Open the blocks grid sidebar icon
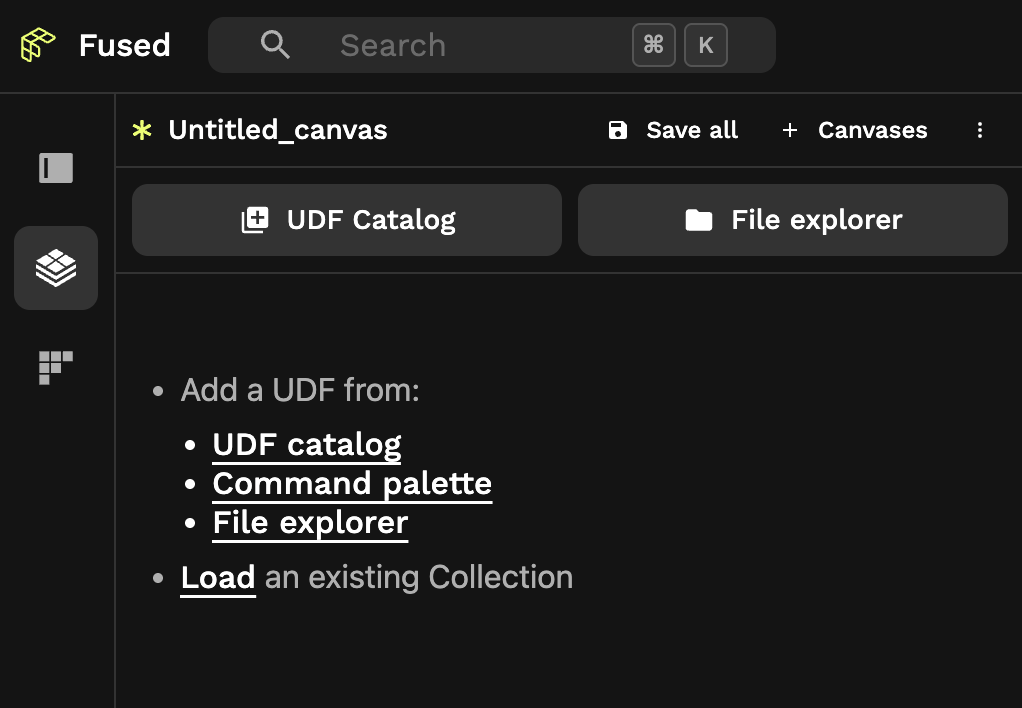 [x=56, y=367]
